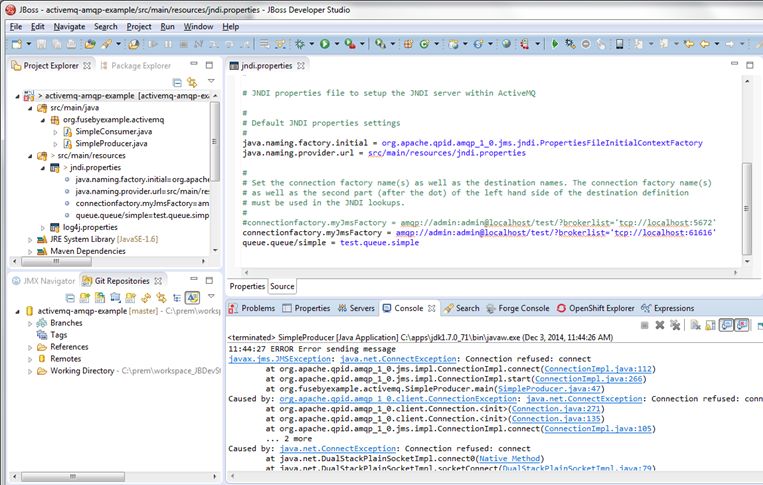The height and width of the screenshot is (485, 763).
Task: Open the Forge Console tab
Action: (518, 308)
